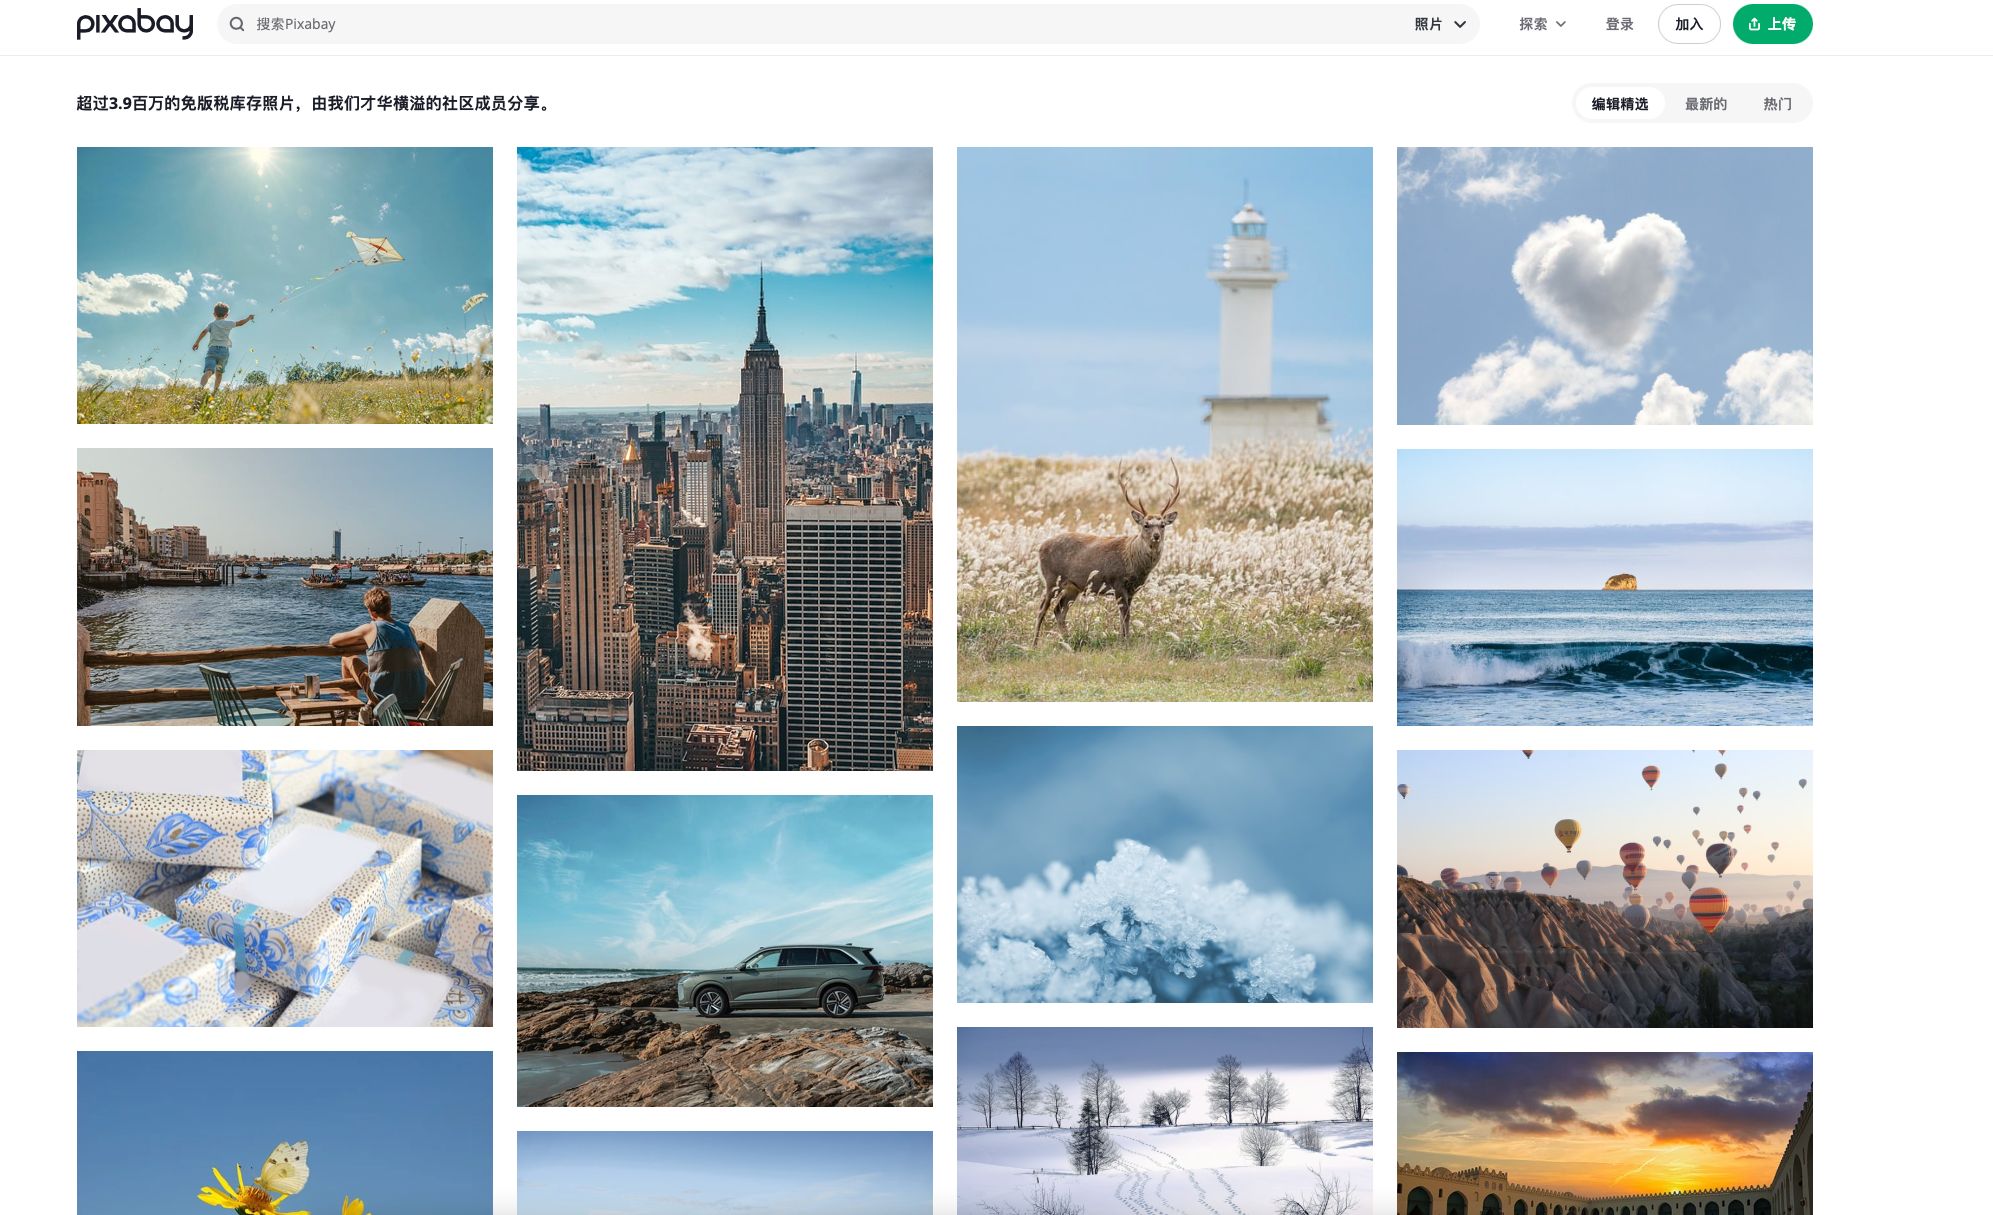1993x1215 pixels.
Task: Expand the 探索 menu
Action: pyautogui.click(x=1542, y=24)
